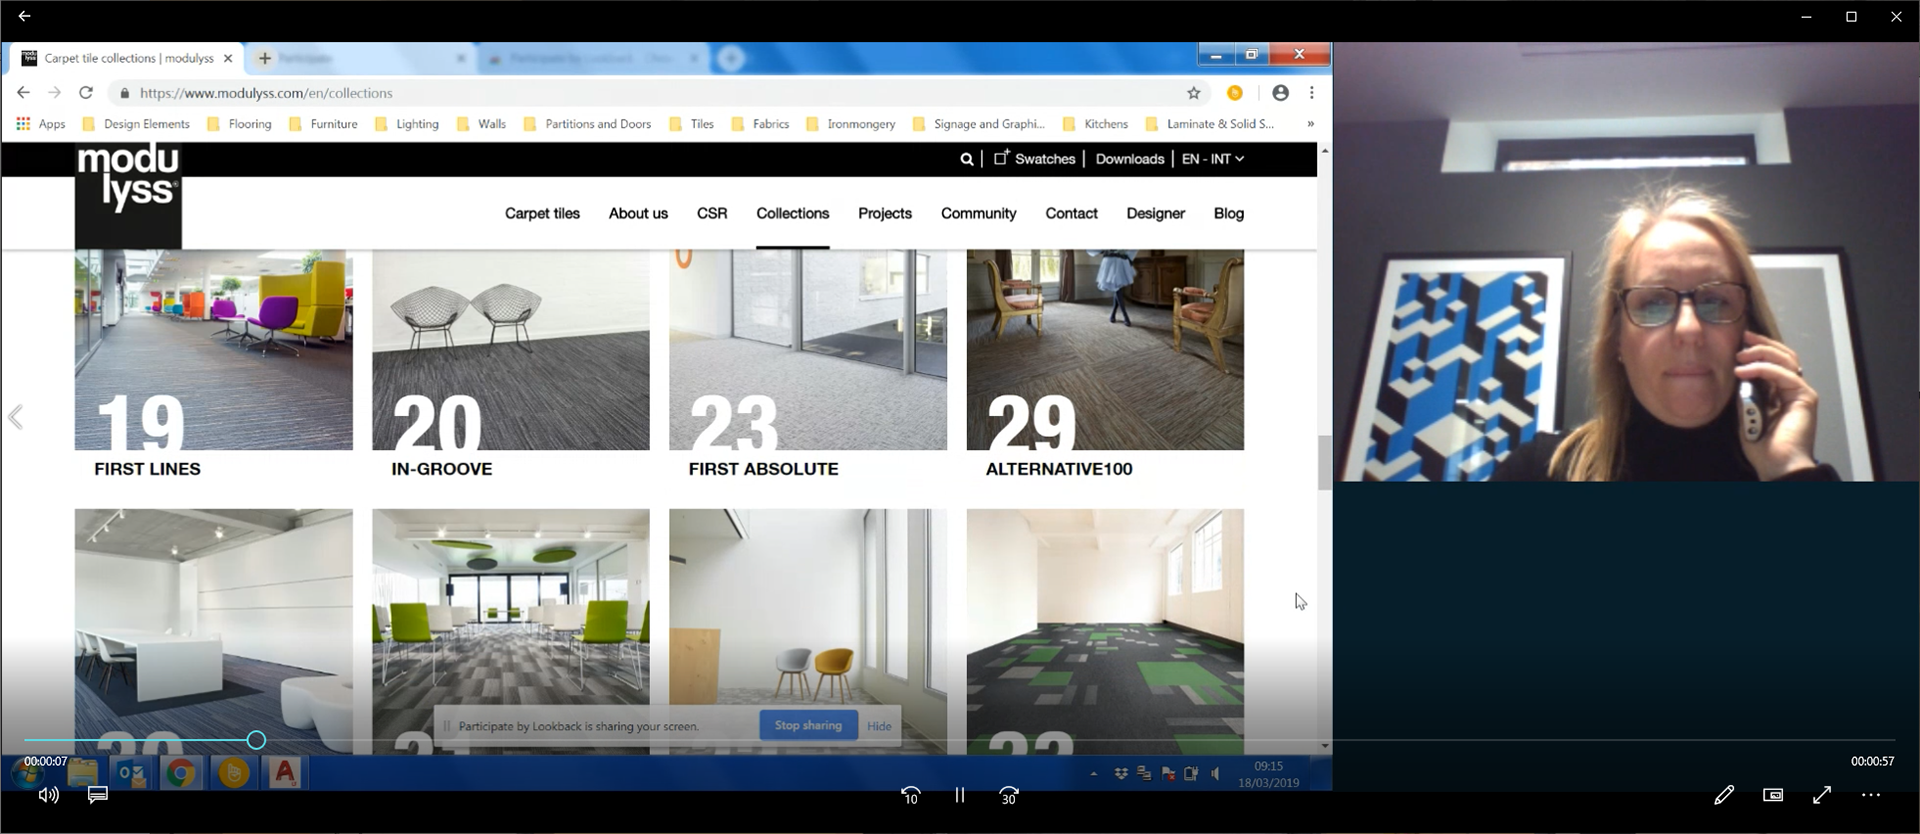Viewport: 1920px width, 834px height.
Task: Open the Alternative100 collection thumbnail
Action: (1105, 350)
